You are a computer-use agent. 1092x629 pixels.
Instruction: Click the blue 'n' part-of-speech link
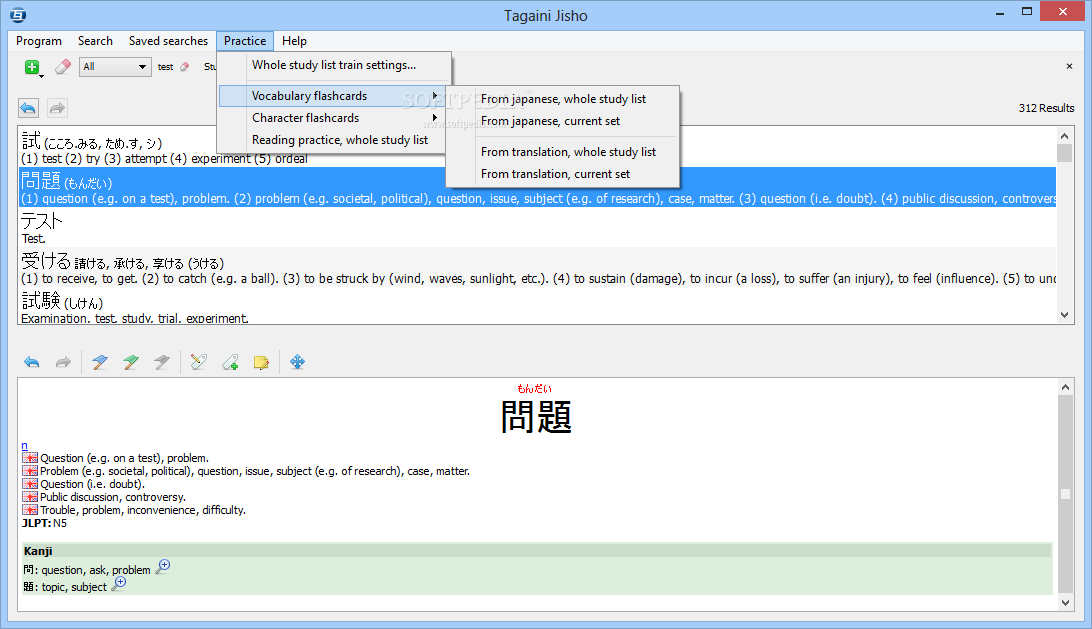point(24,446)
